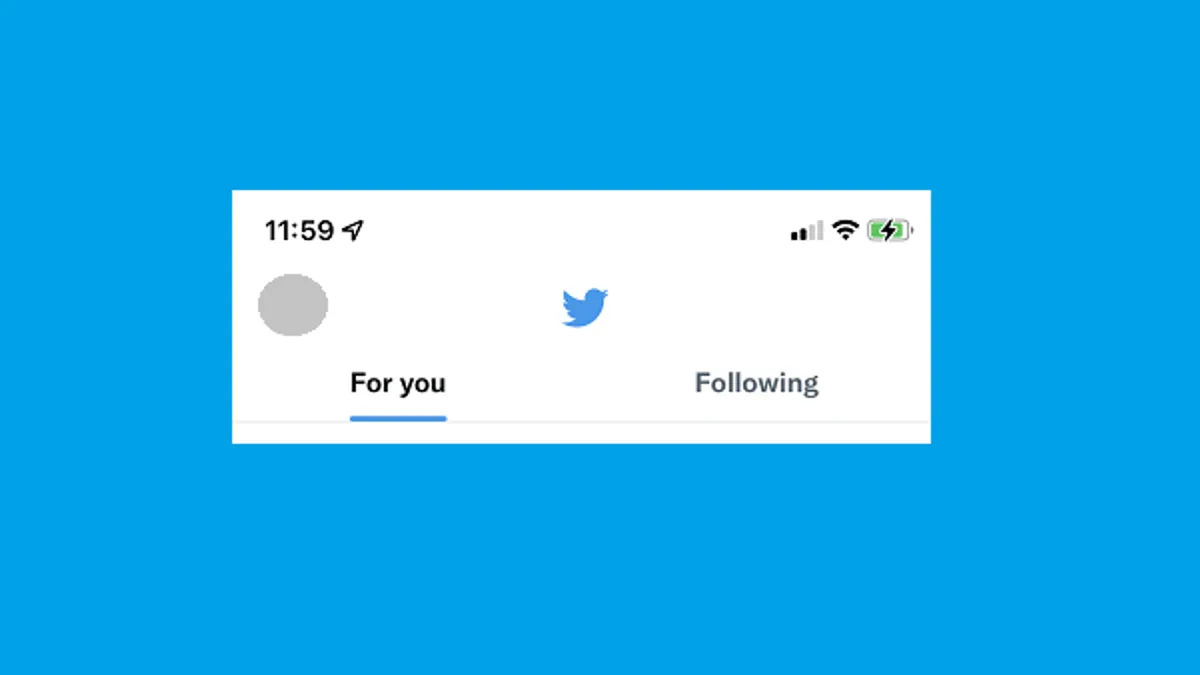Click the lightning bolt inside the battery
The height and width of the screenshot is (675, 1200).
click(x=887, y=231)
